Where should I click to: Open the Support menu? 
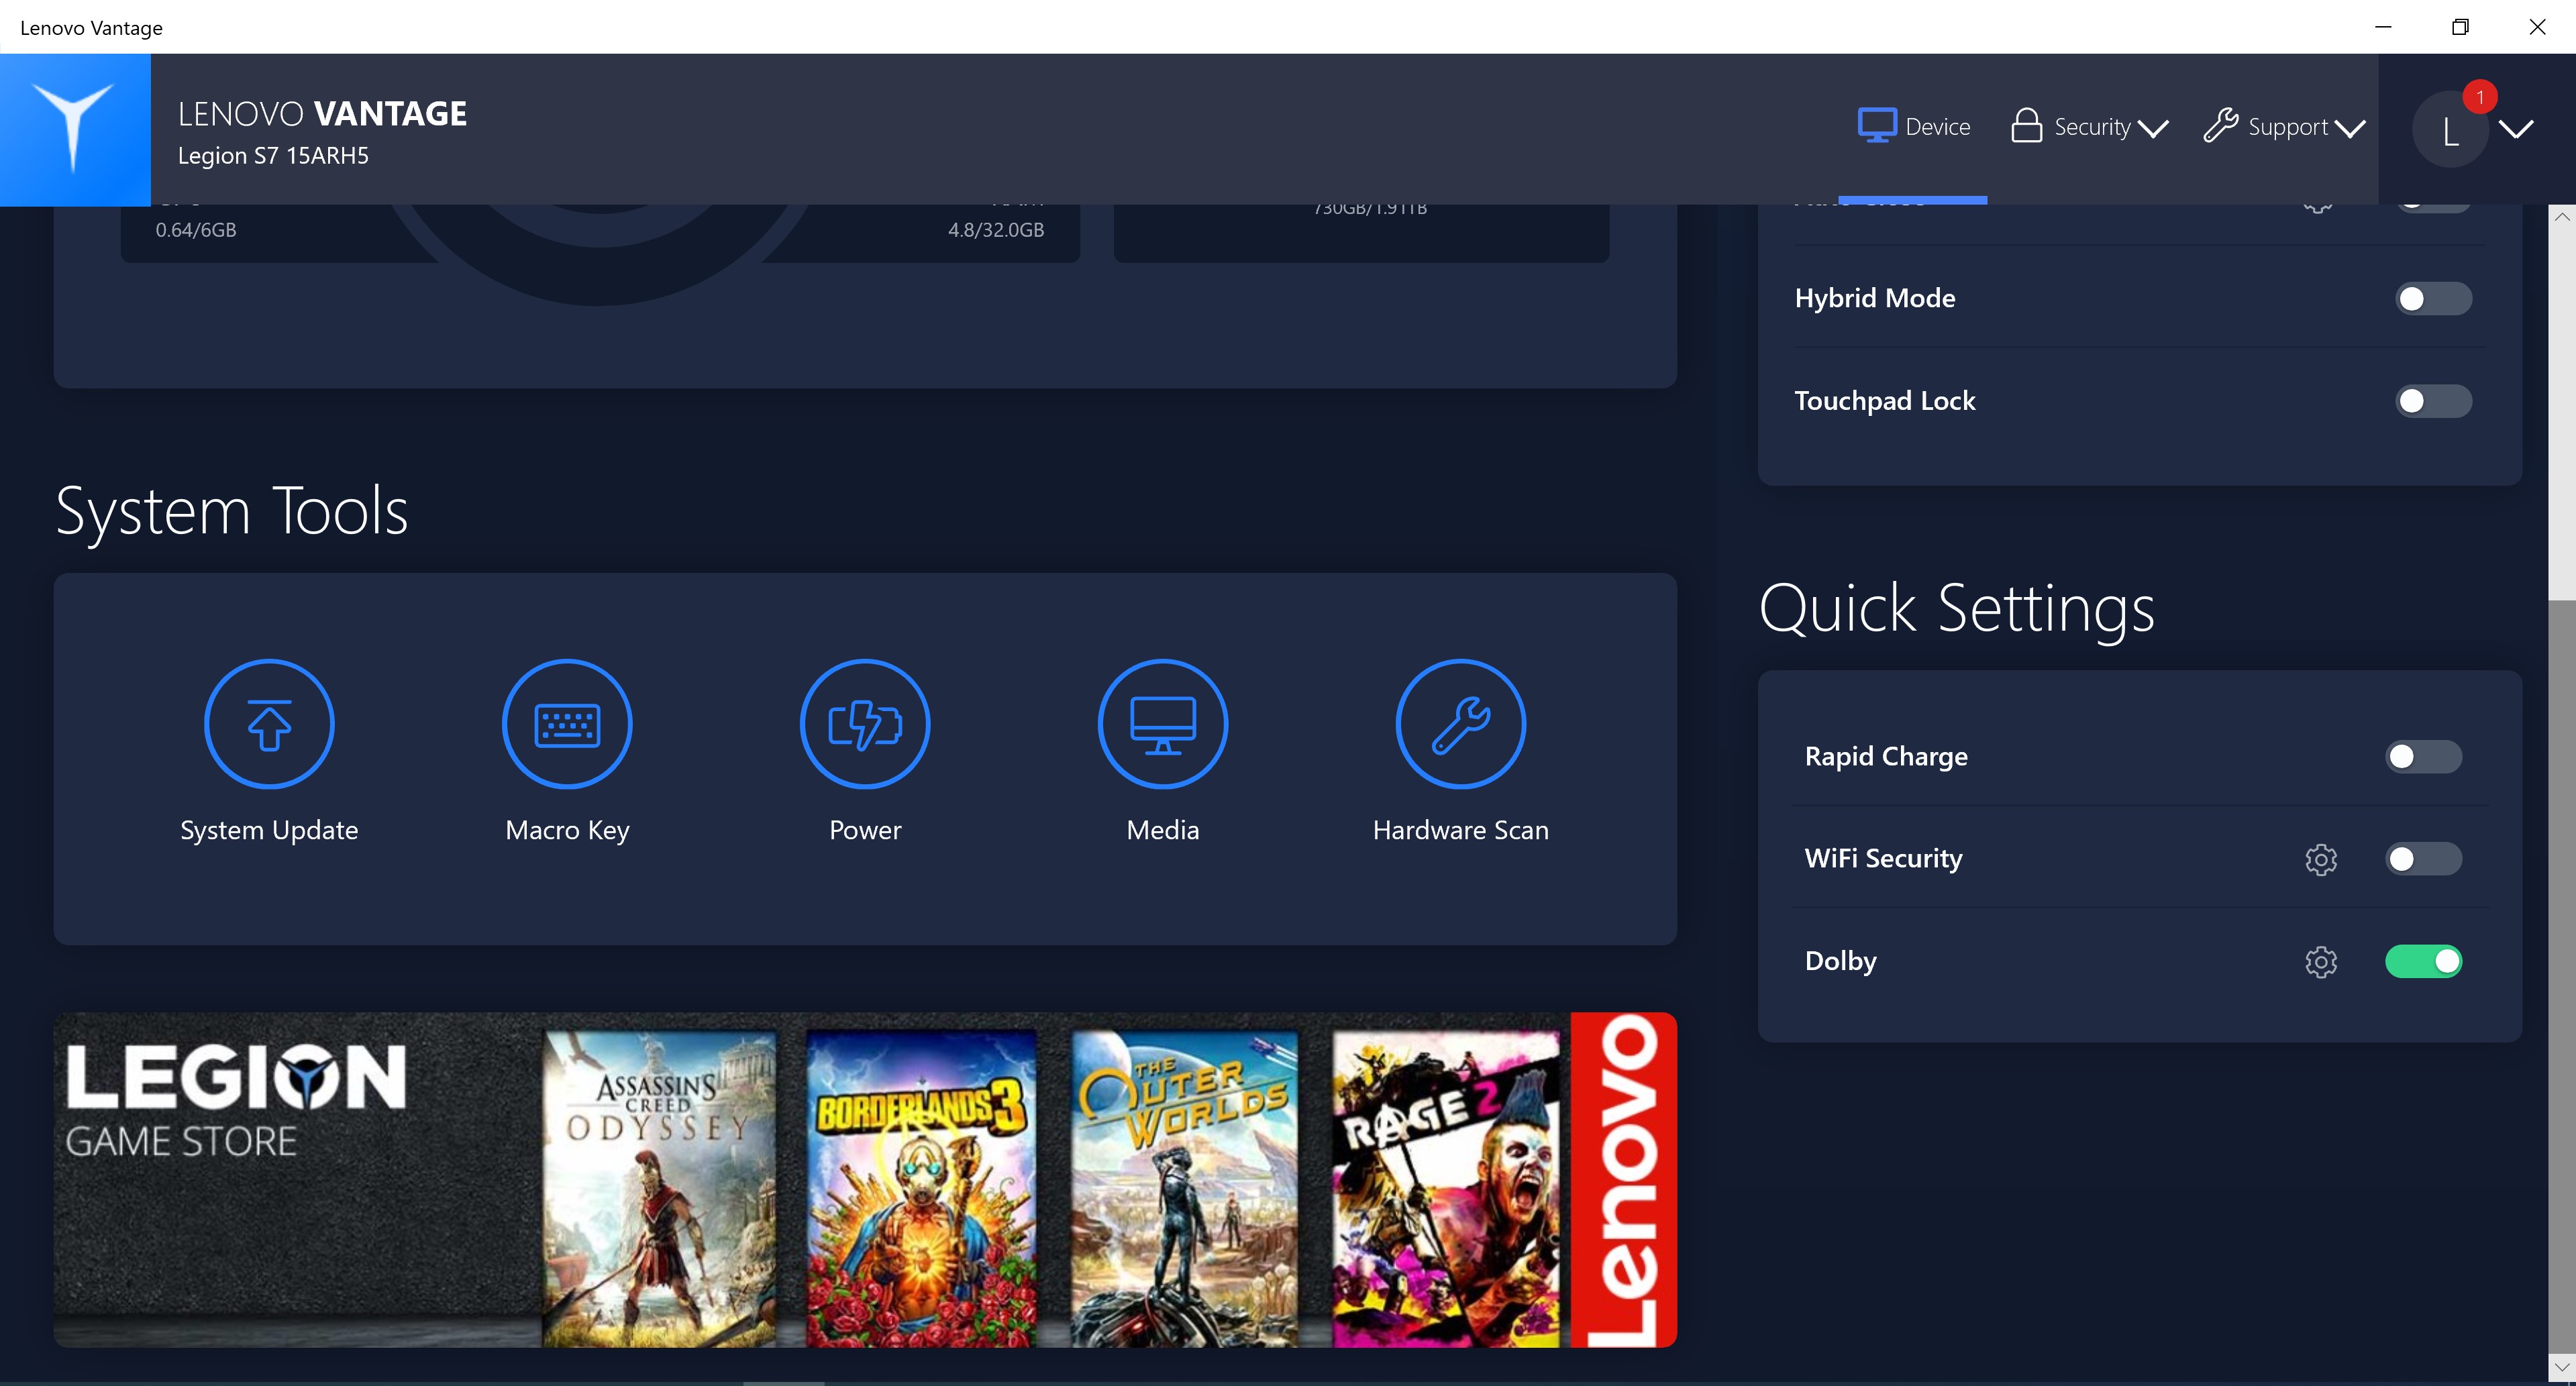tap(2284, 127)
